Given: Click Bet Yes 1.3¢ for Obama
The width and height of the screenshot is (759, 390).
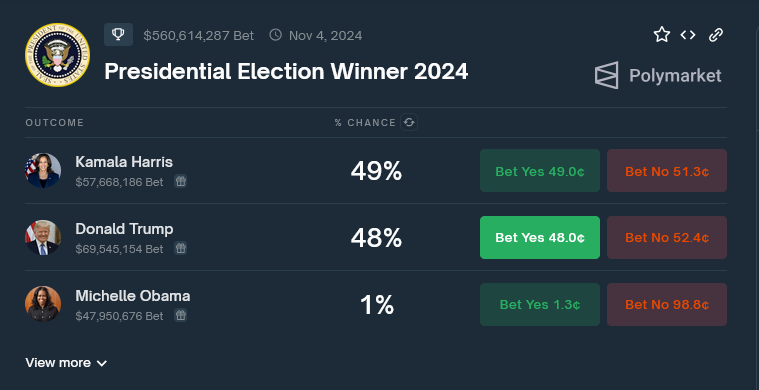Looking at the screenshot, I should coord(540,304).
